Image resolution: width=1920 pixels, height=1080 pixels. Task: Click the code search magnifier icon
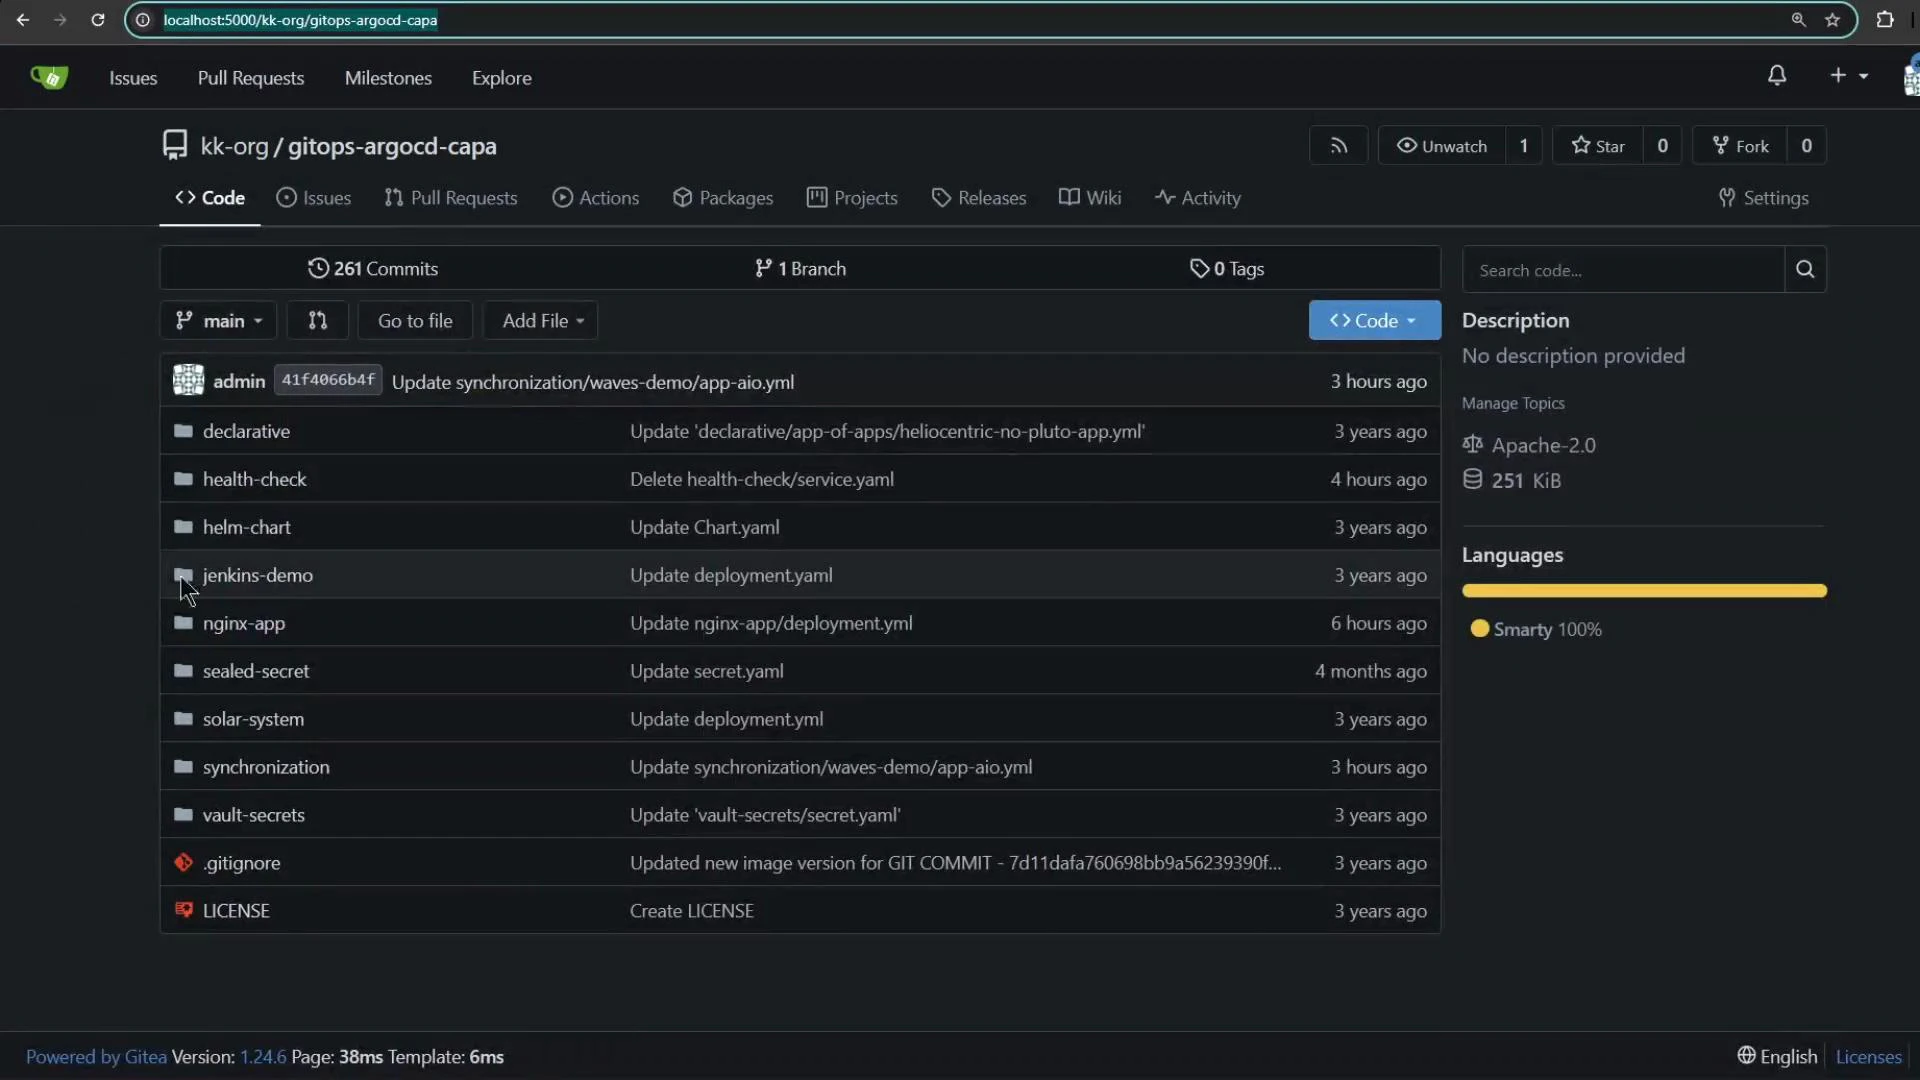1805,269
